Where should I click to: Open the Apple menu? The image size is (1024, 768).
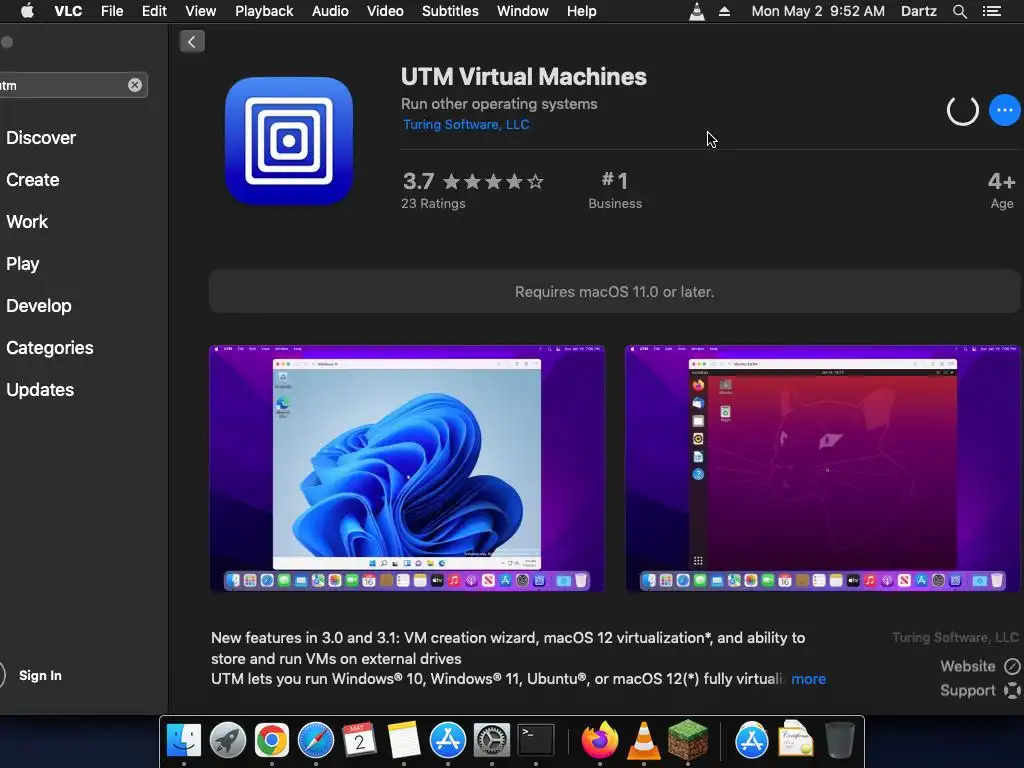coord(27,11)
